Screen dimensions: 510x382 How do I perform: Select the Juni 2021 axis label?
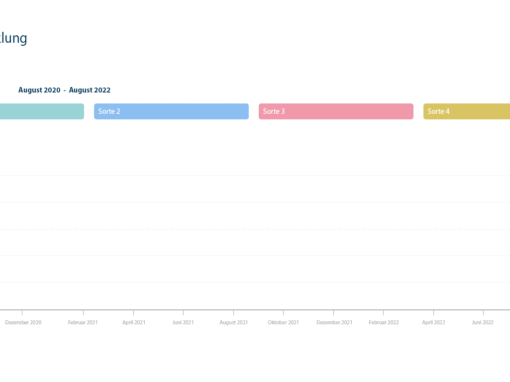click(183, 322)
